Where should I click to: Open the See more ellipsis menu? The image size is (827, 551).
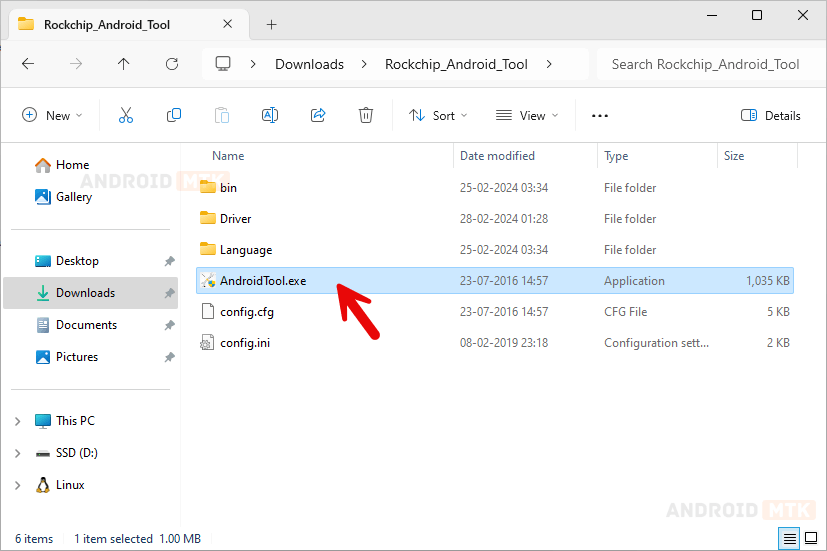[600, 115]
